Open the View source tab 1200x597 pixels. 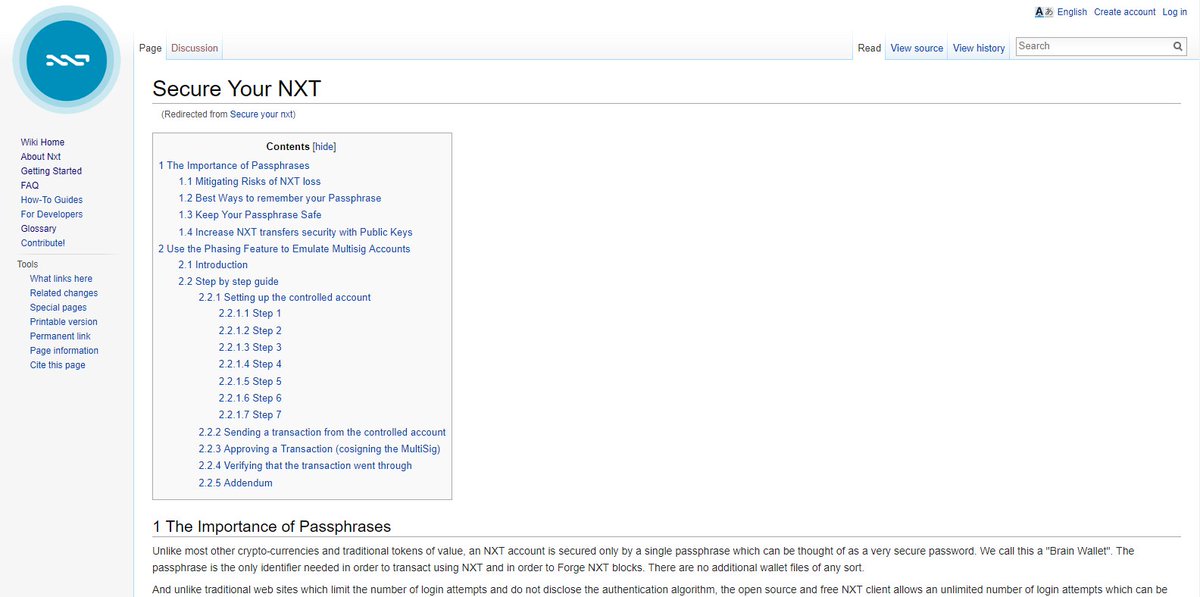(917, 48)
